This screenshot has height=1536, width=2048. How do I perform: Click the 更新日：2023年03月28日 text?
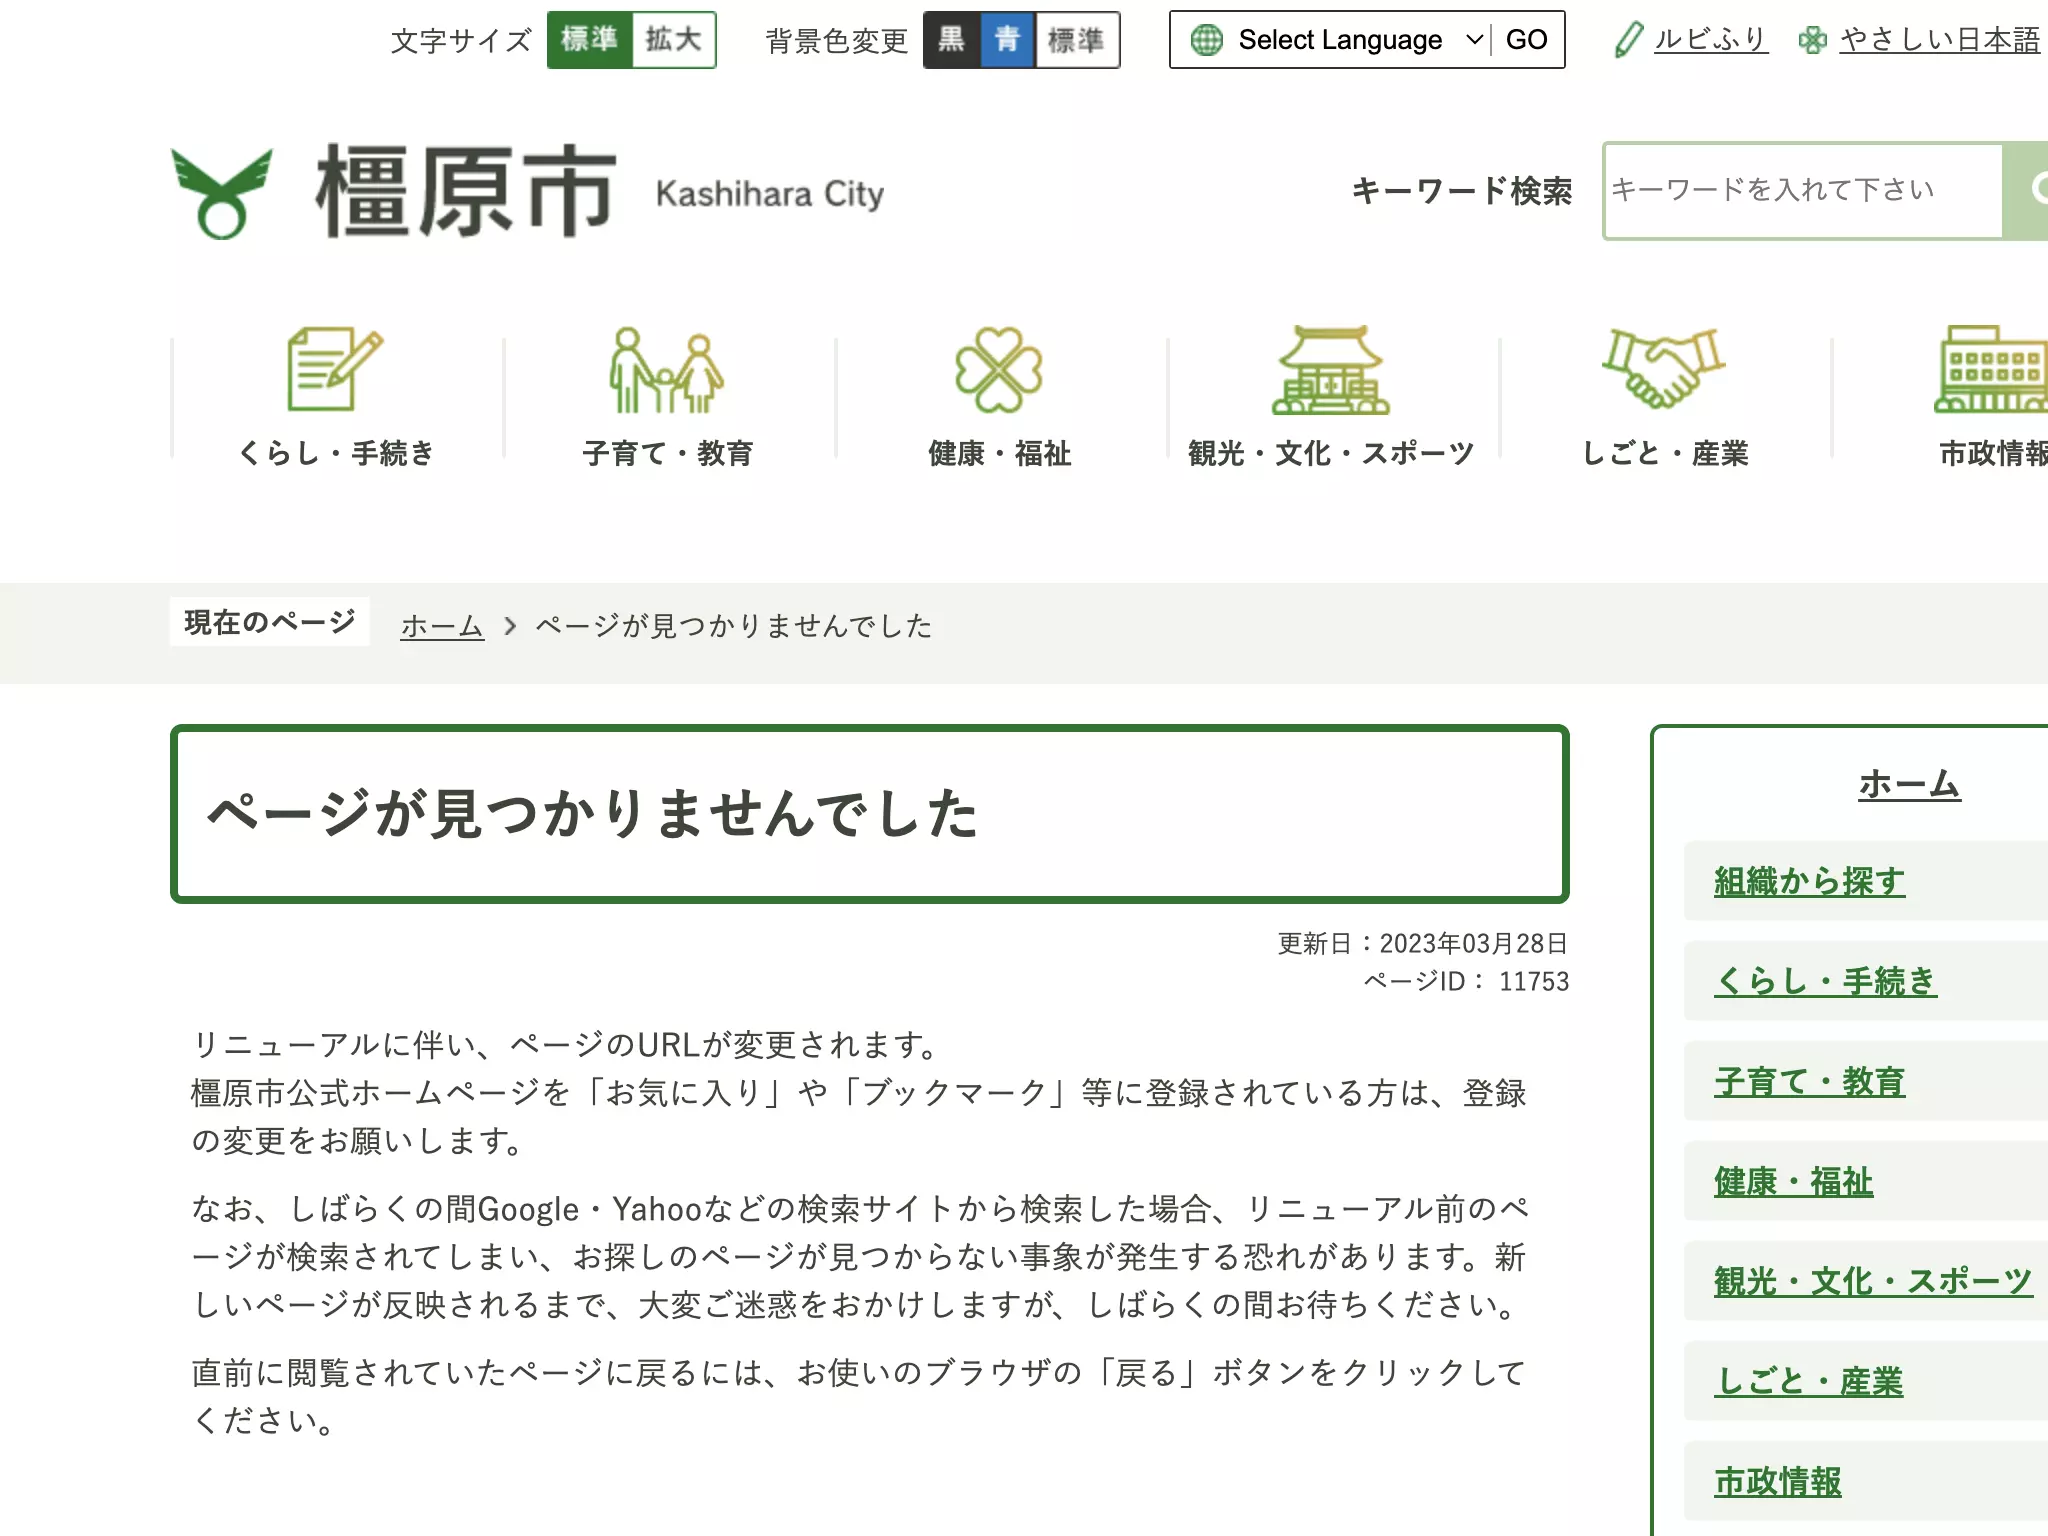pos(1422,943)
